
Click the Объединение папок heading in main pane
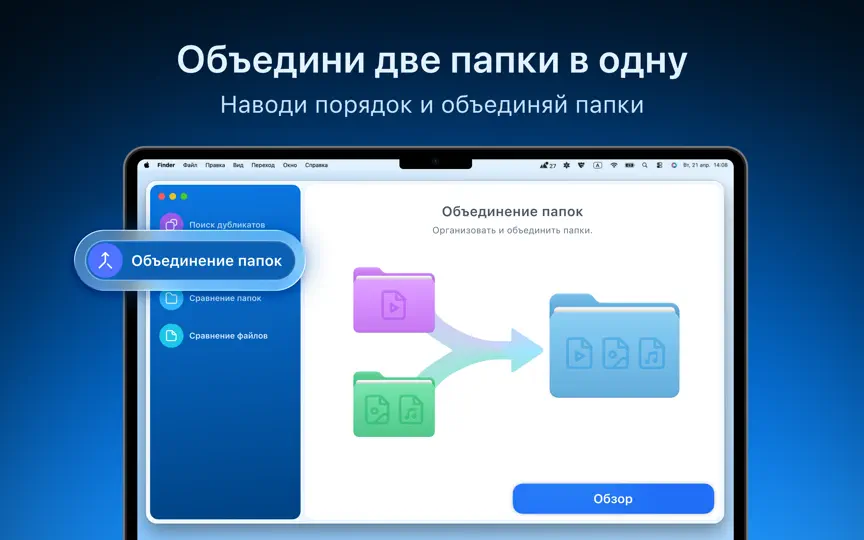(512, 212)
